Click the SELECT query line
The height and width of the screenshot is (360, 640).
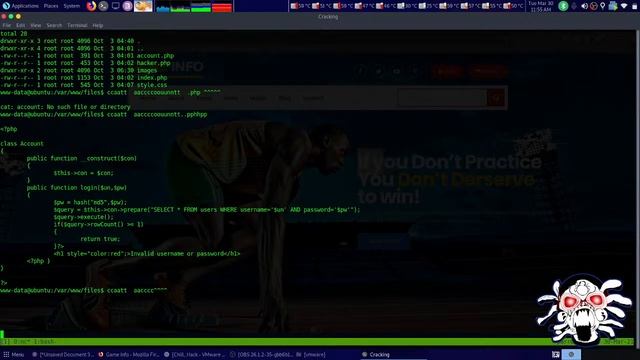[x=207, y=210]
